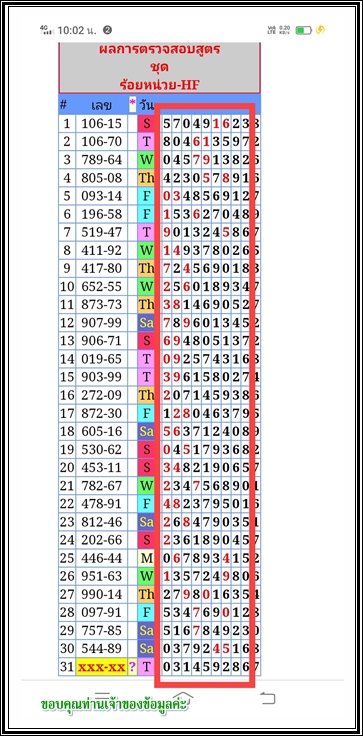Select number cell 097-91
The height and width of the screenshot is (736, 363).
101,612
